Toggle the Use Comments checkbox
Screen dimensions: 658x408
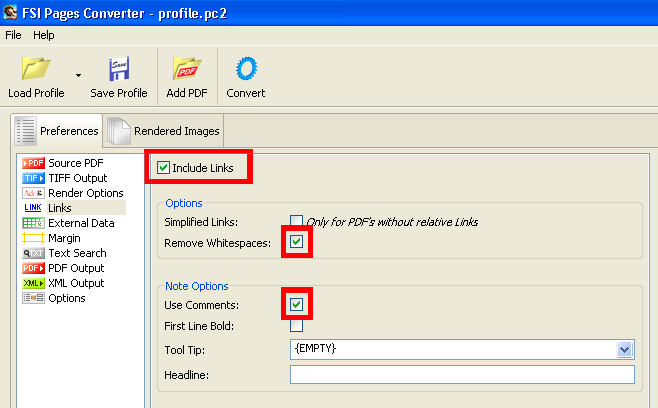296,304
